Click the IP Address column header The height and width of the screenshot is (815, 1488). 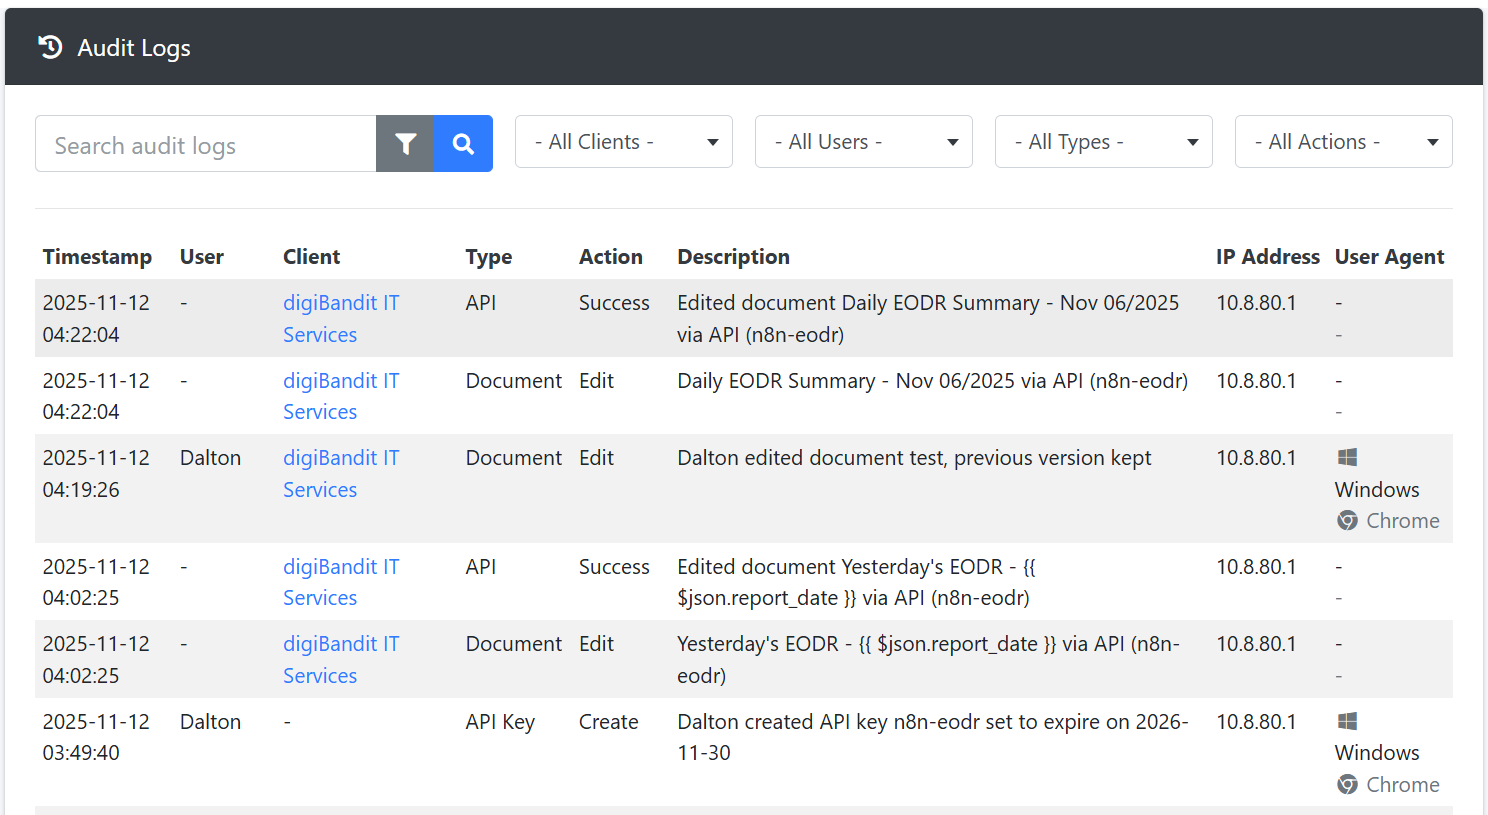click(x=1267, y=257)
